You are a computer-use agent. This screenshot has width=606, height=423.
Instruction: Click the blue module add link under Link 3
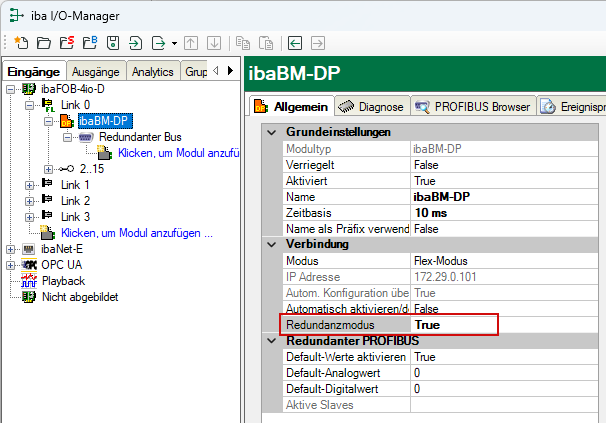click(137, 233)
